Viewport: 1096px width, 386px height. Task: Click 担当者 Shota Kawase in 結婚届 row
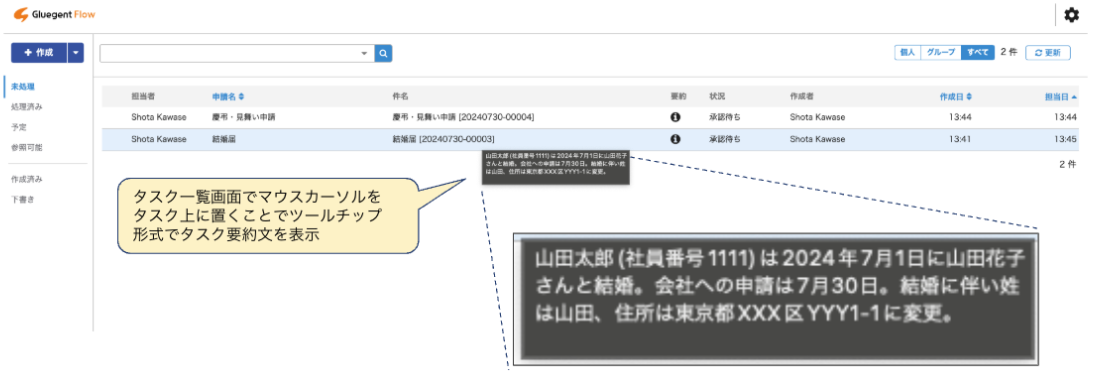(159, 139)
